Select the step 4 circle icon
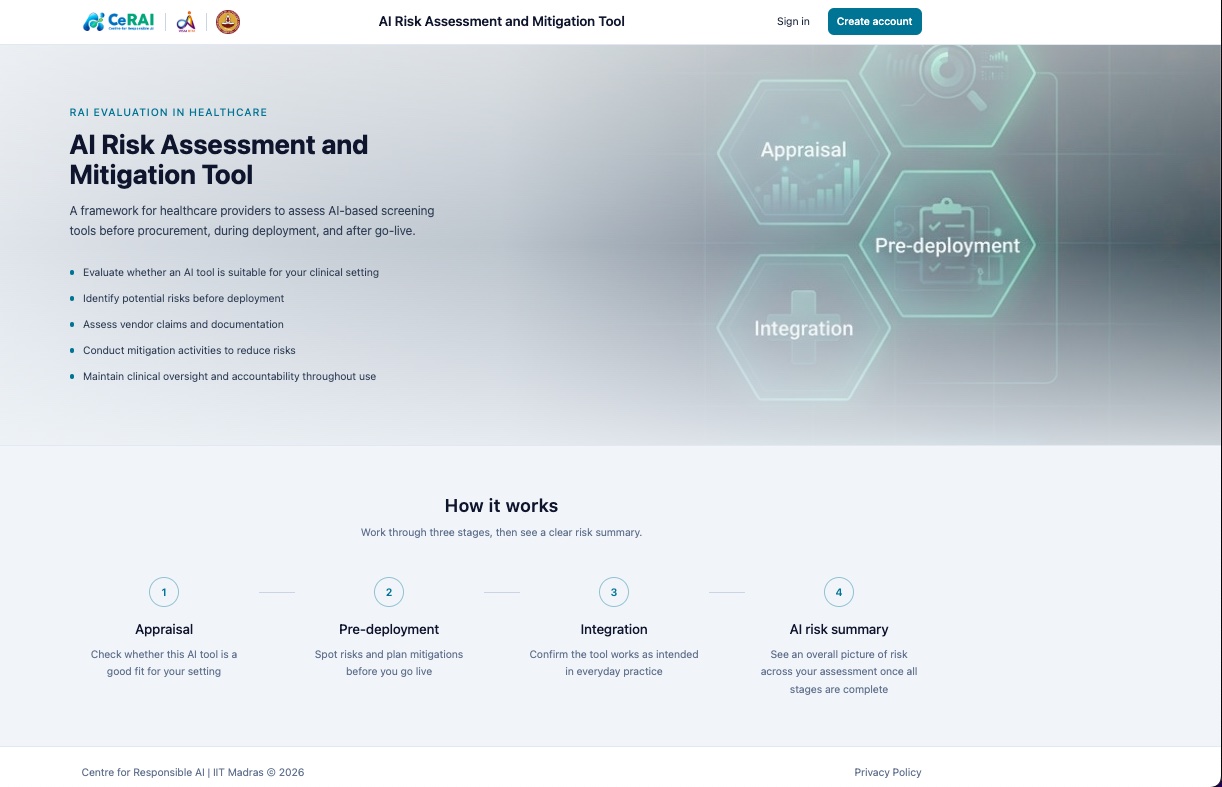The height and width of the screenshot is (787, 1222). point(839,592)
